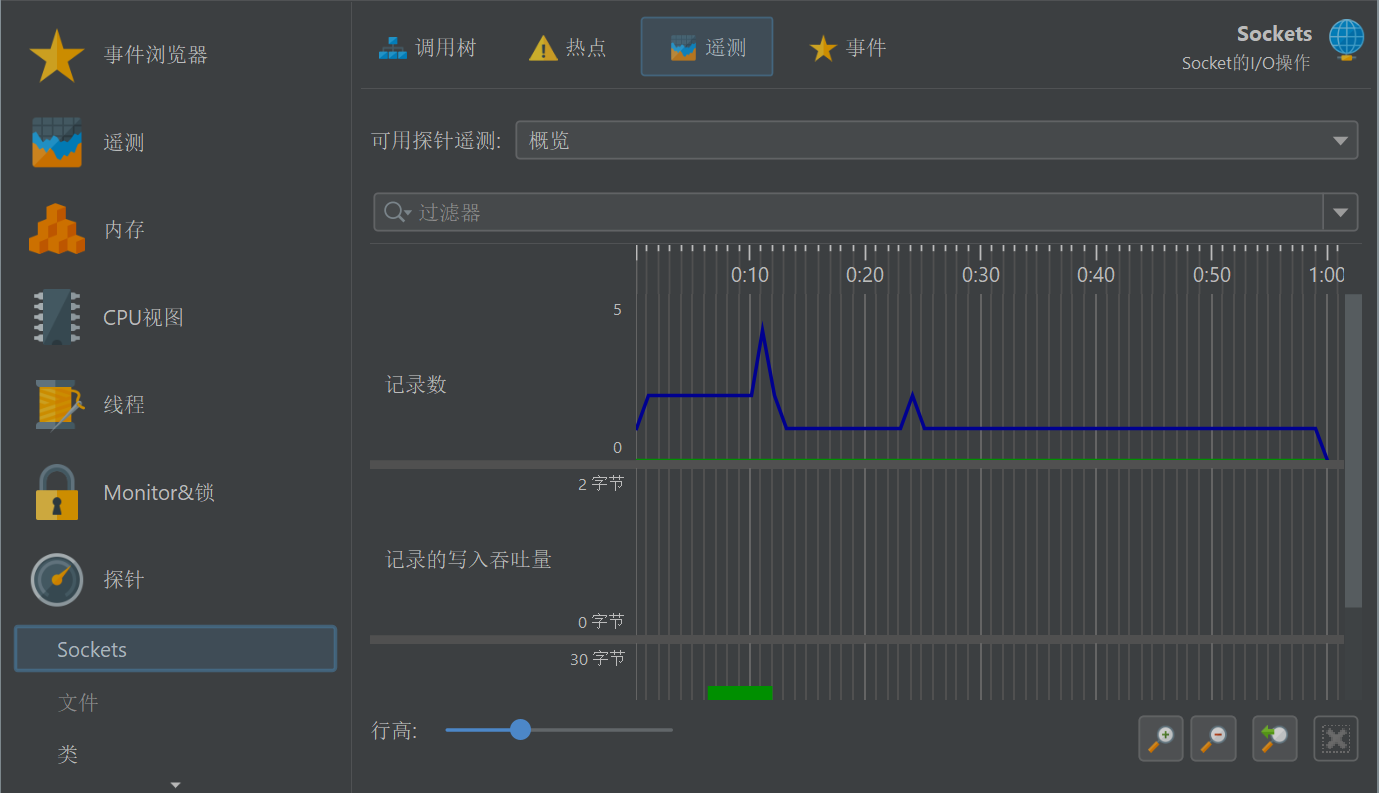Image resolution: width=1379 pixels, height=793 pixels.
Task: Select the 遥测 tab in top bar
Action: tap(707, 47)
